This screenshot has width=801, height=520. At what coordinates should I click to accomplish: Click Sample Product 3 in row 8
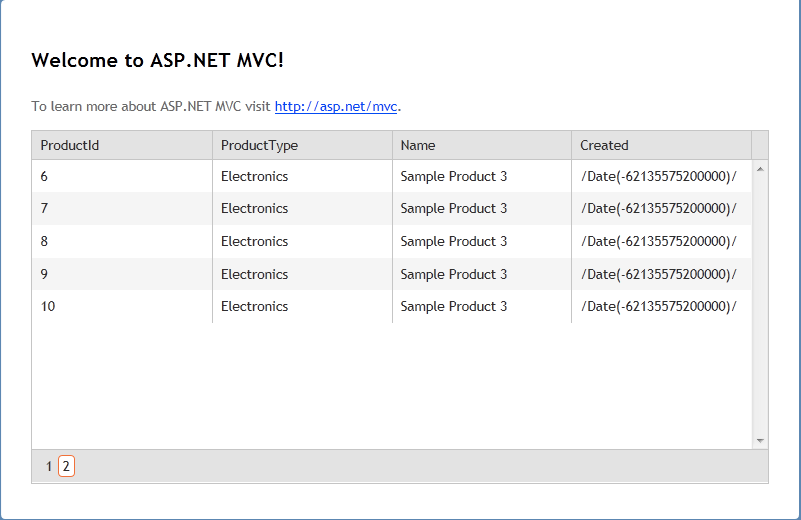454,241
